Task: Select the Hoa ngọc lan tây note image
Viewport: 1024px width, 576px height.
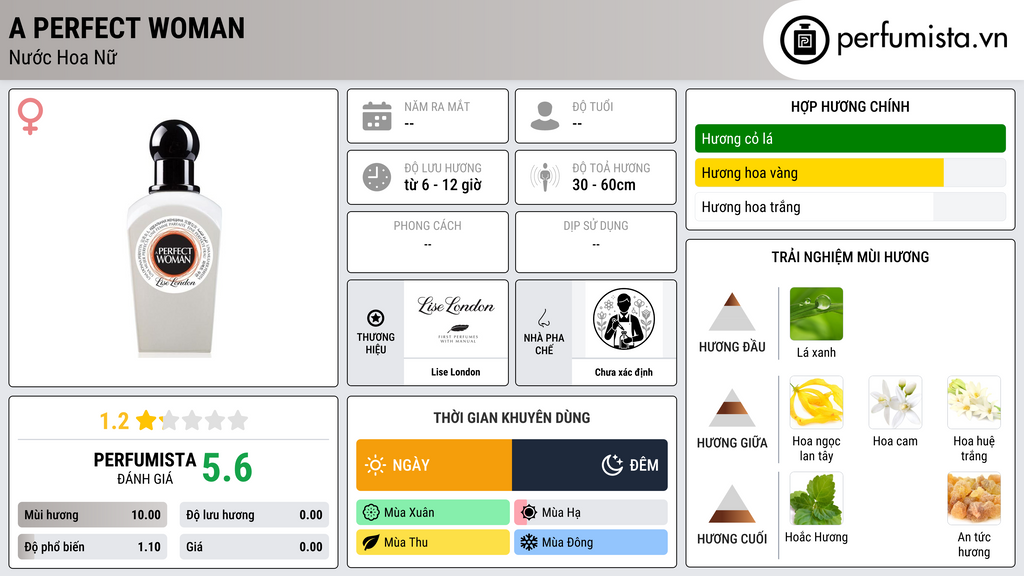Action: pyautogui.click(x=816, y=402)
